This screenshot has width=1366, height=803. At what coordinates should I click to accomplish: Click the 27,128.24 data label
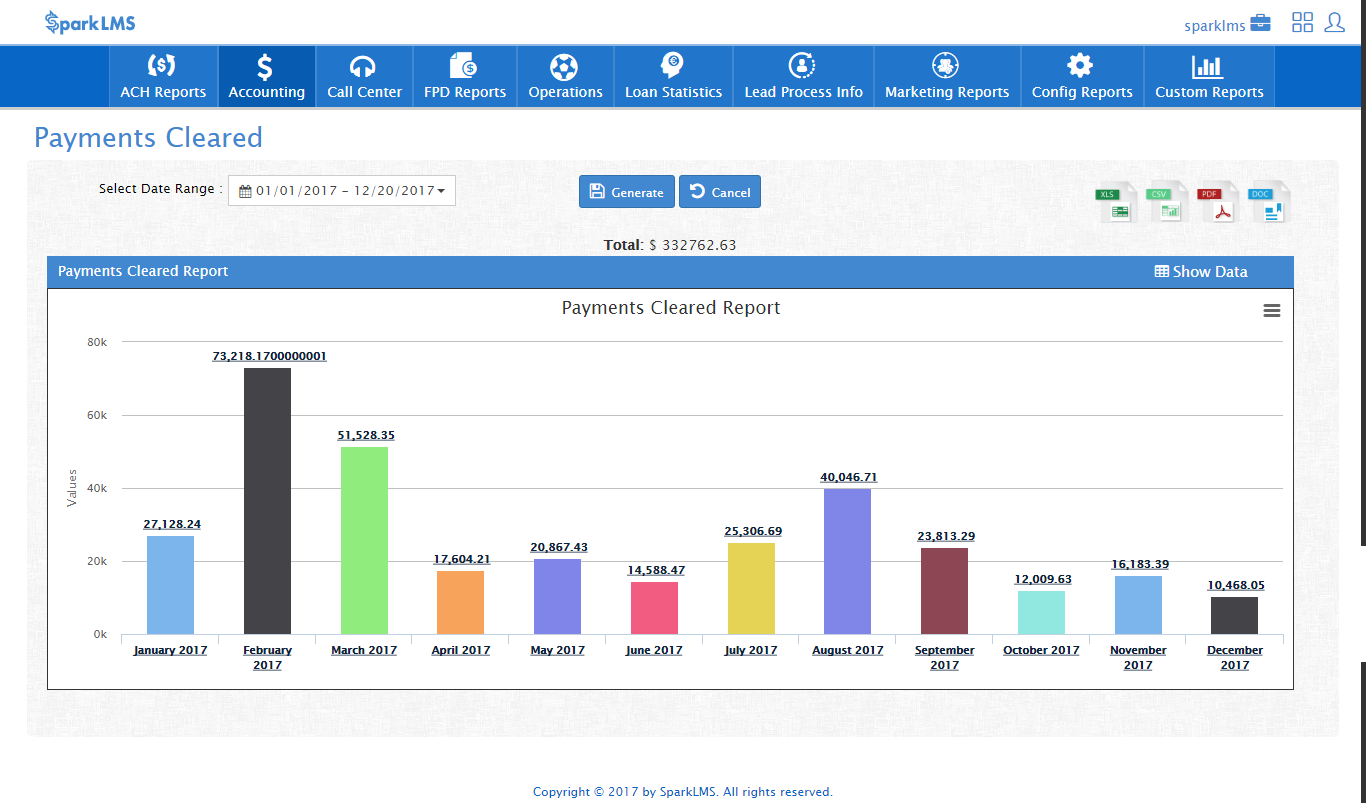[x=172, y=524]
